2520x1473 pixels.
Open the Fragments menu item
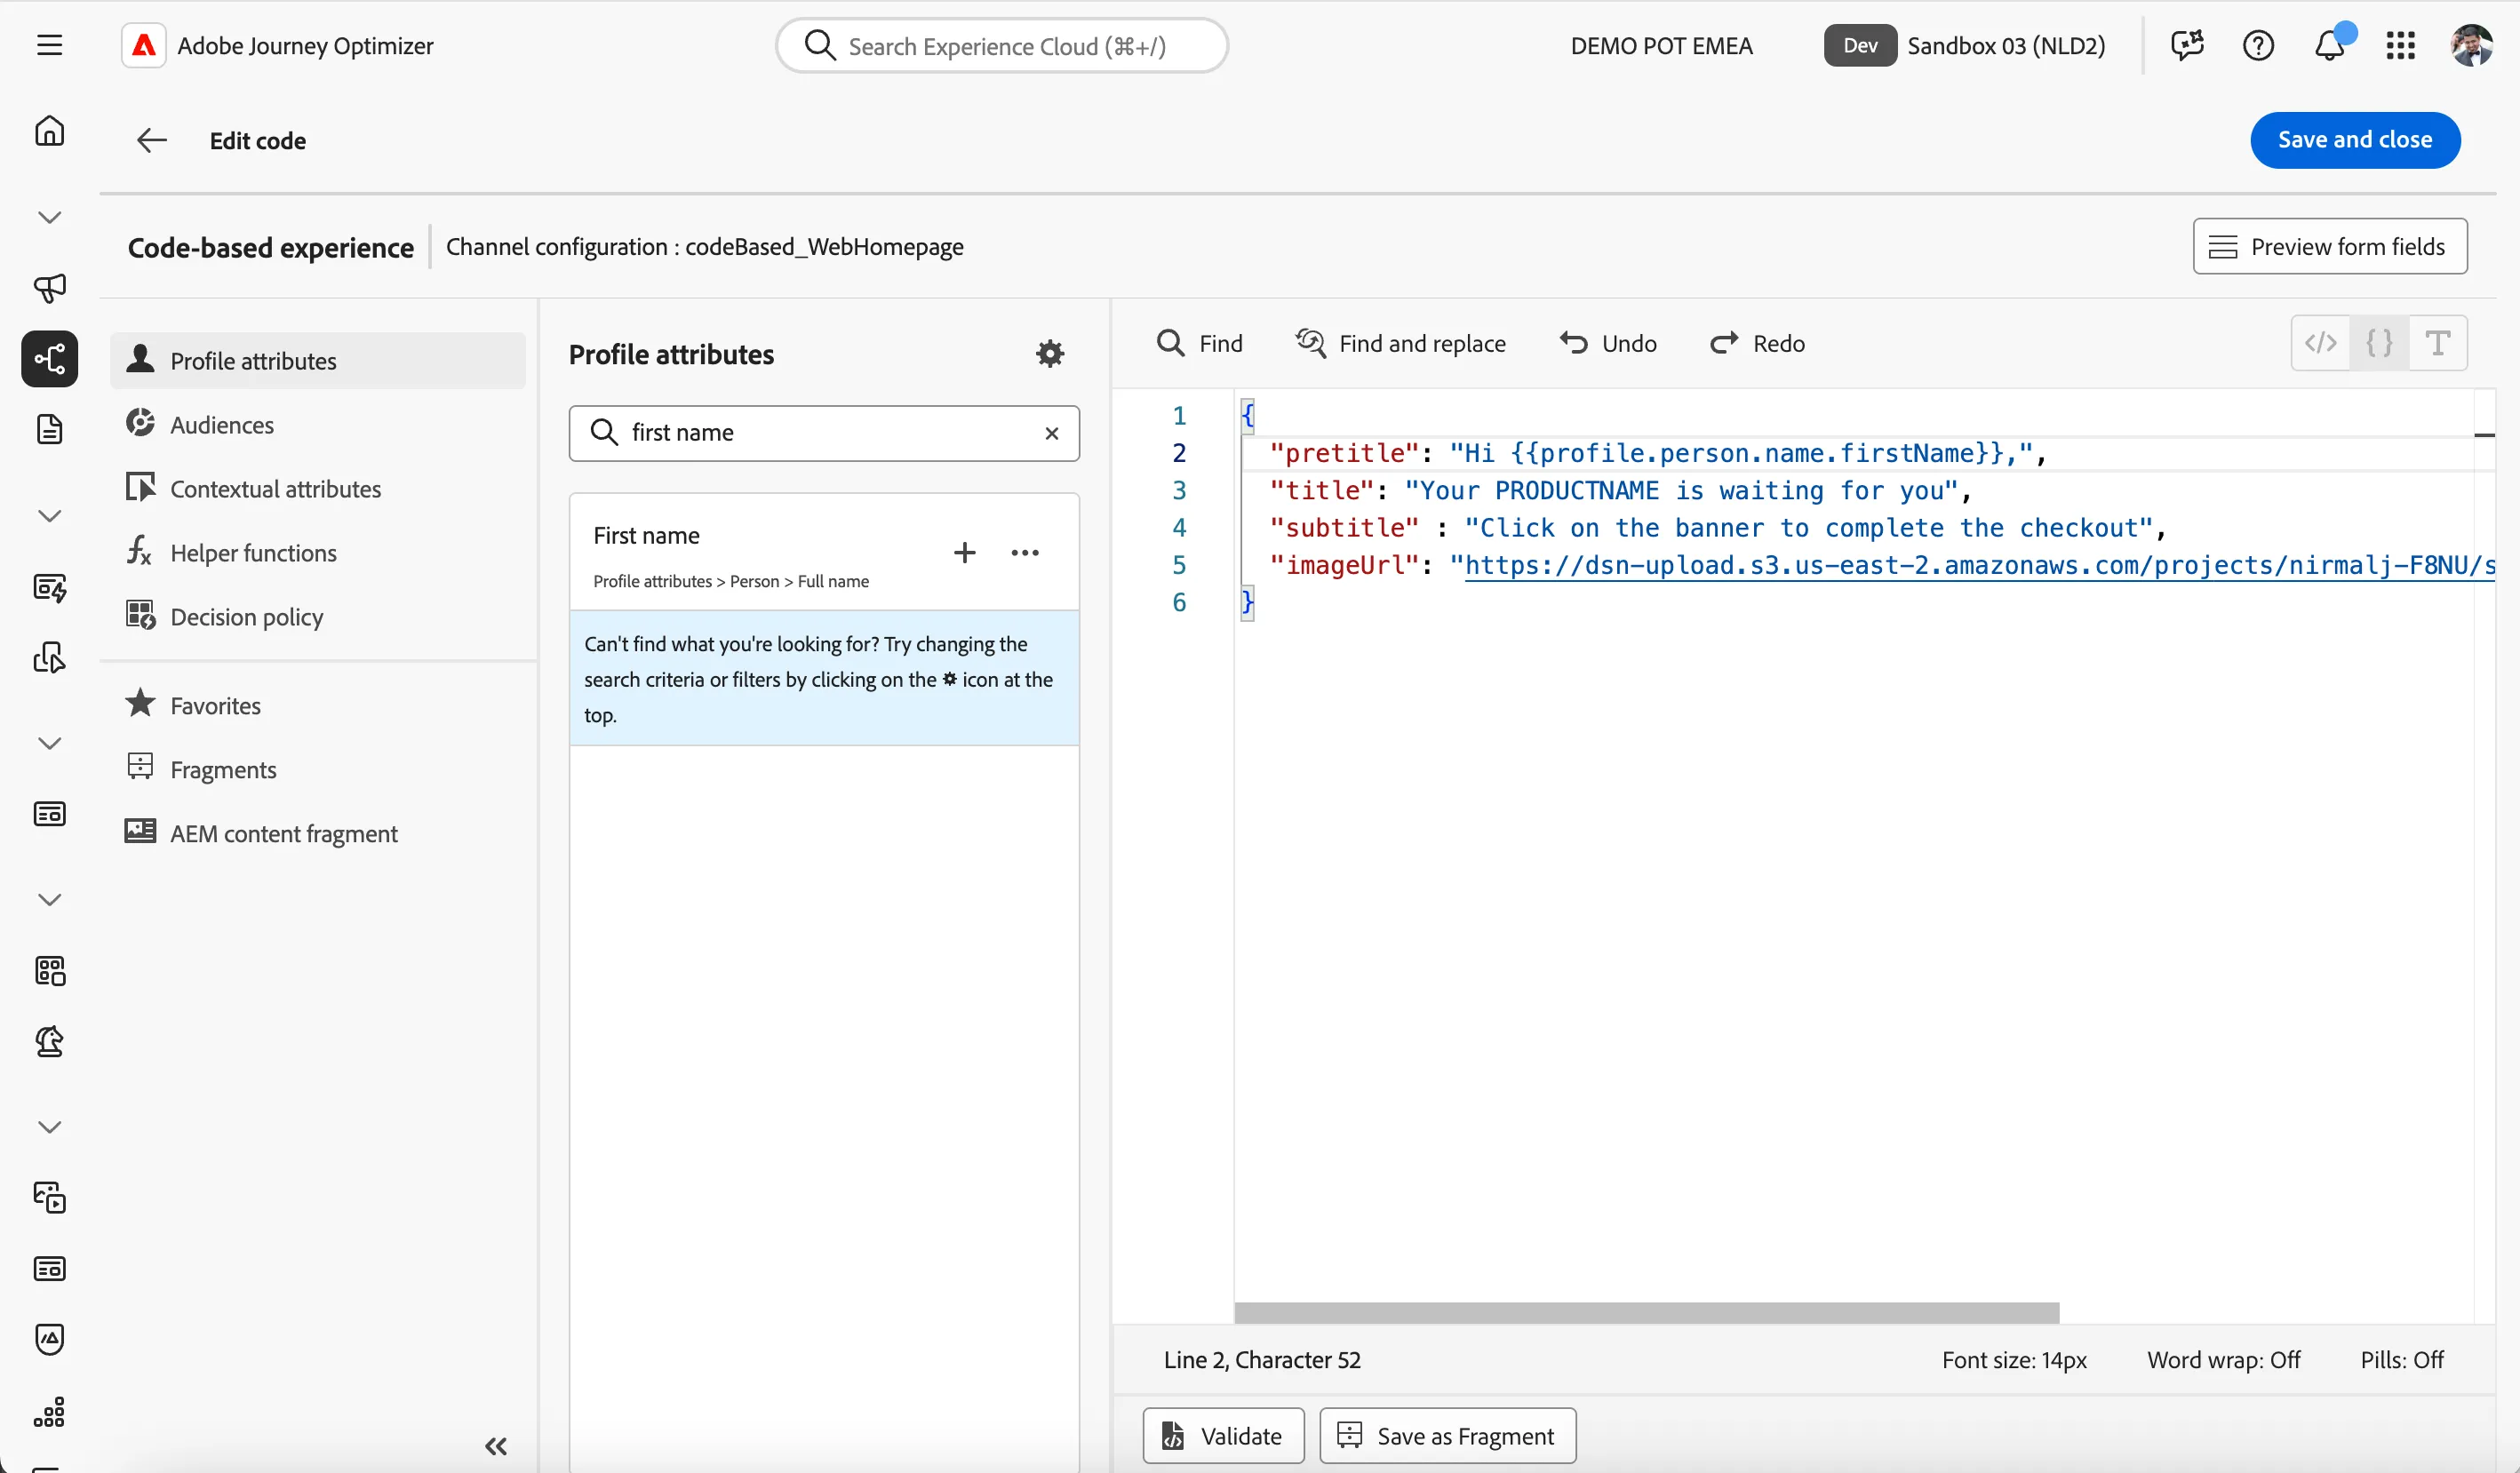coord(223,769)
